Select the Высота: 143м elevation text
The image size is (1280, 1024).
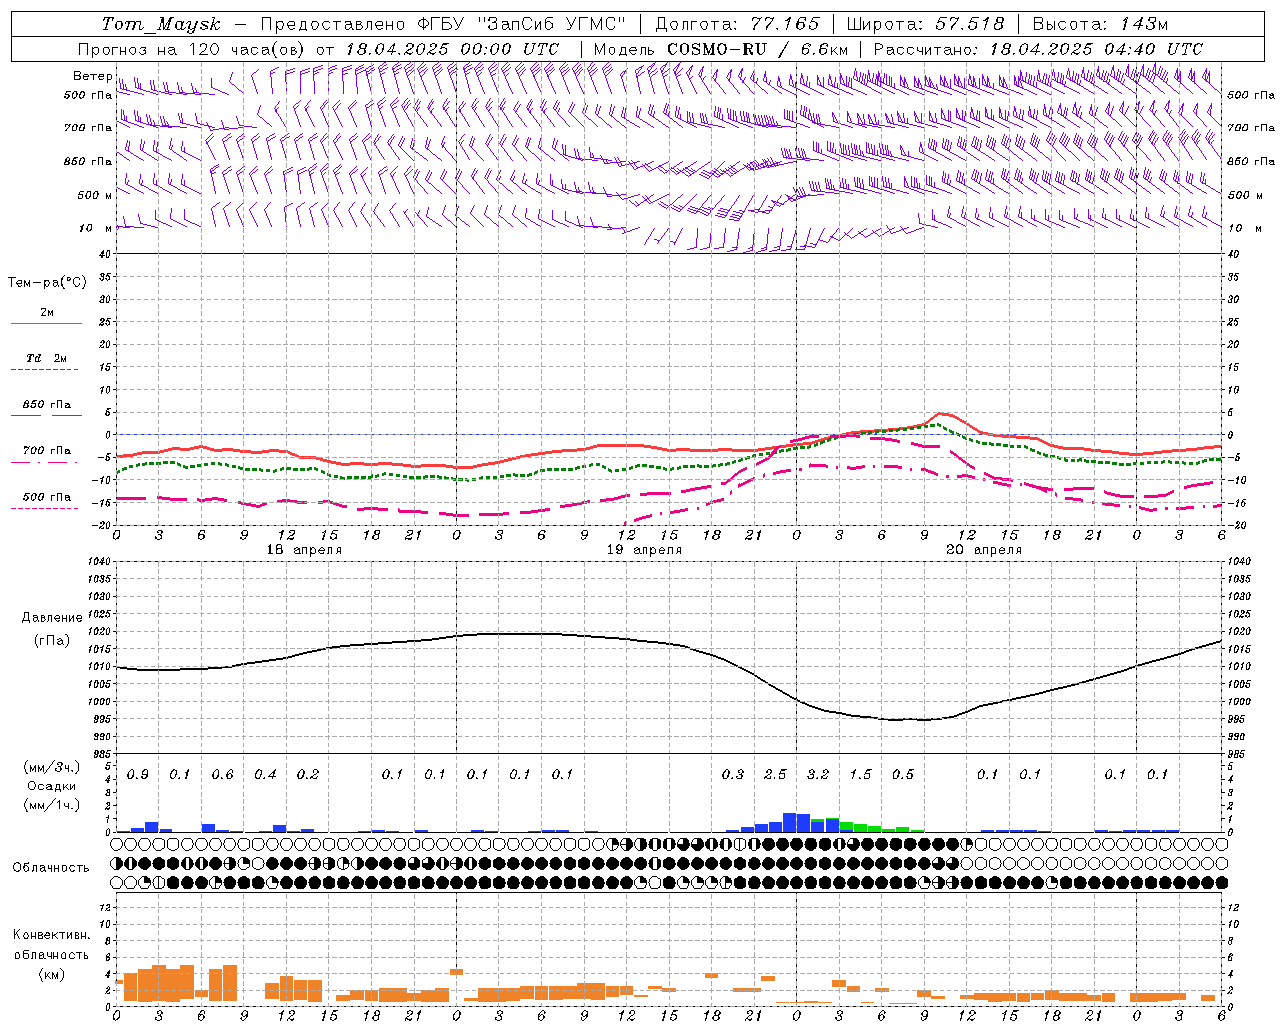click(x=1100, y=24)
